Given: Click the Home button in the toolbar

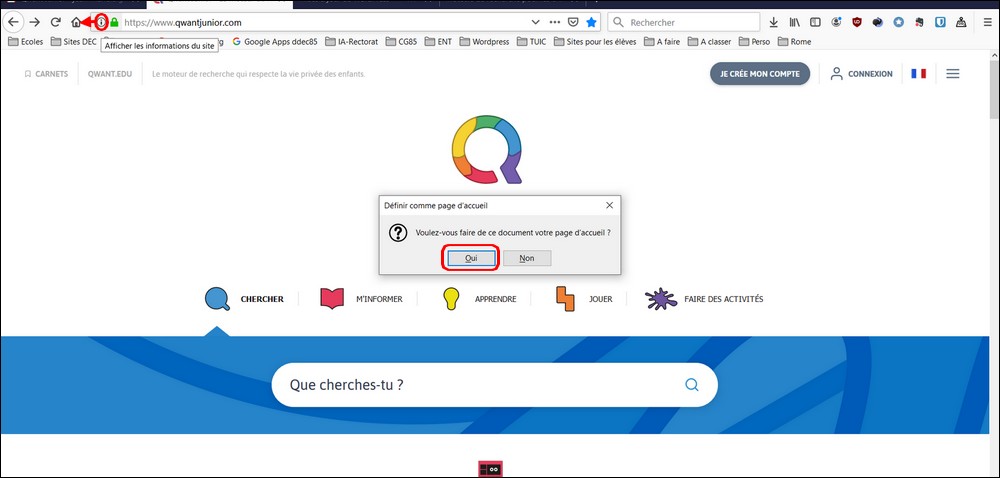Looking at the screenshot, I should tap(76, 22).
